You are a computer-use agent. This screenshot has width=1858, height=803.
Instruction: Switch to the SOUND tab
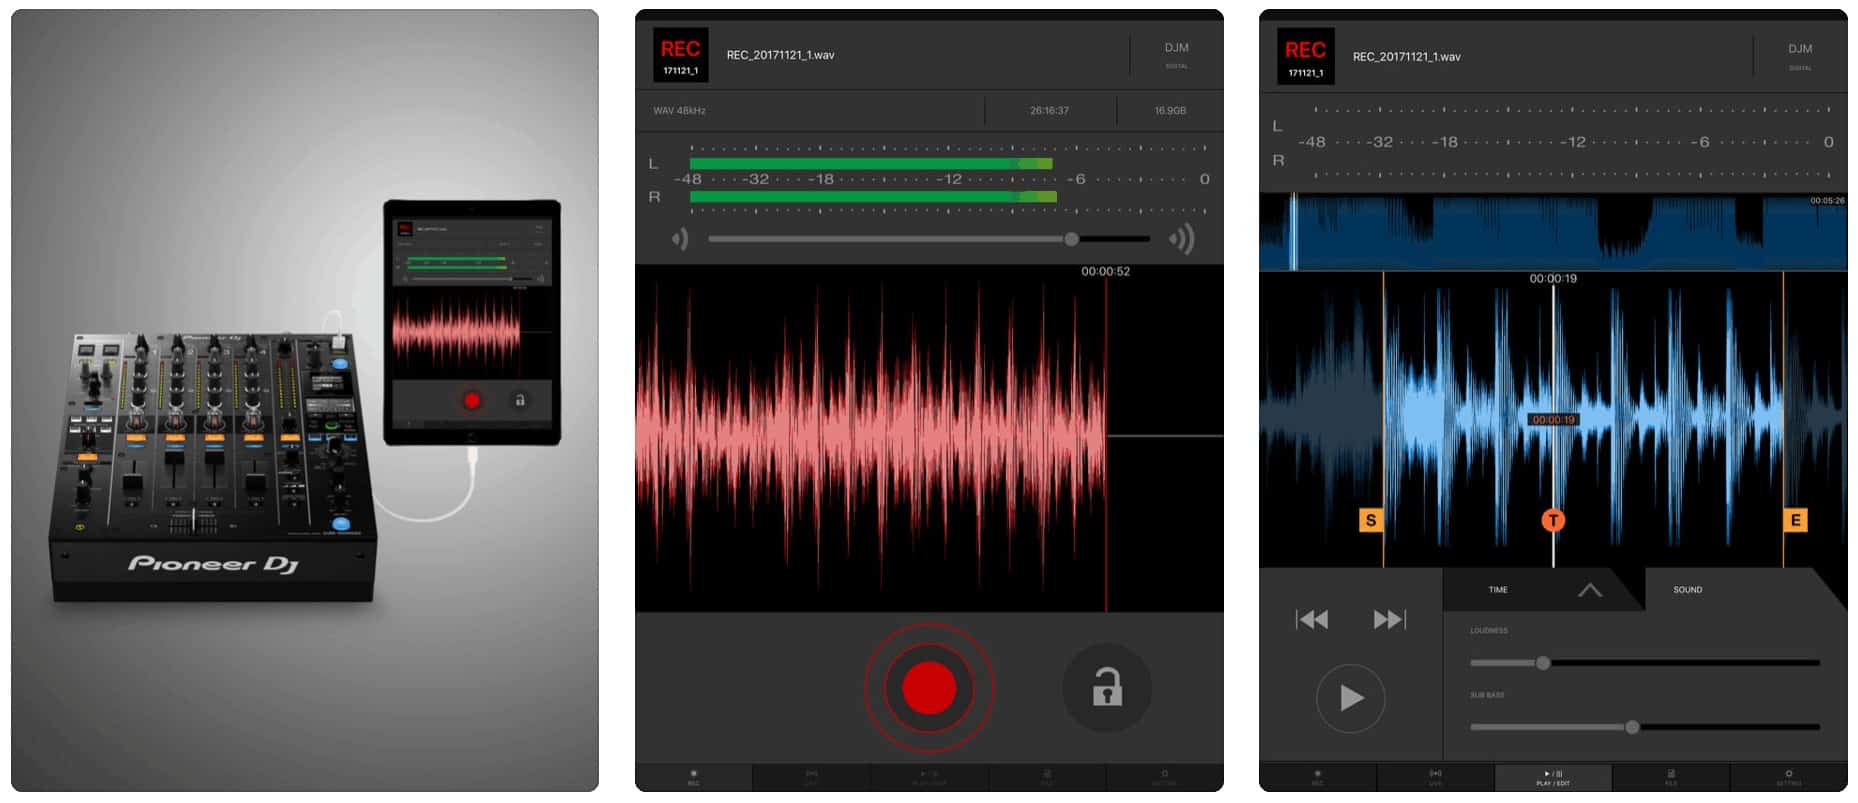(1687, 590)
